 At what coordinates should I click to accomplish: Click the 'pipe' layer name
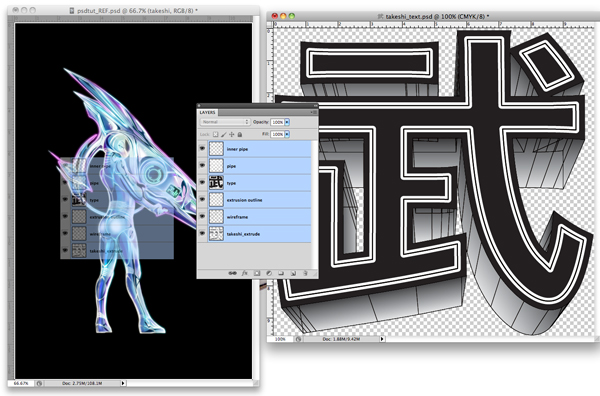[x=231, y=166]
